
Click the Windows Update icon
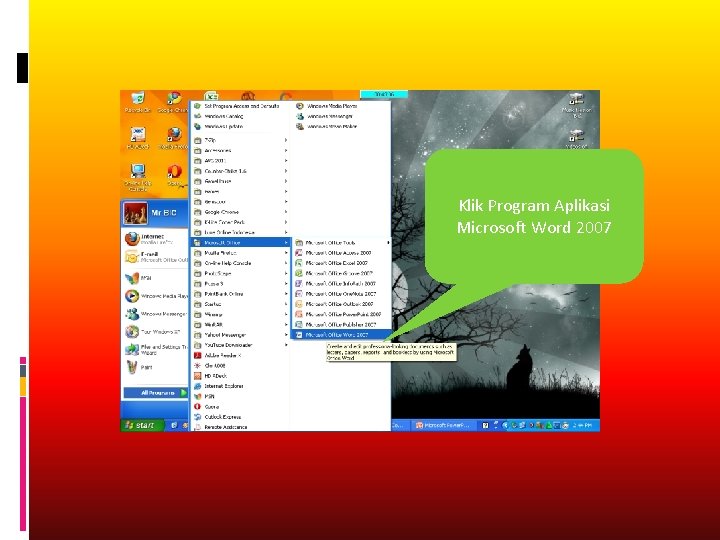click(197, 126)
